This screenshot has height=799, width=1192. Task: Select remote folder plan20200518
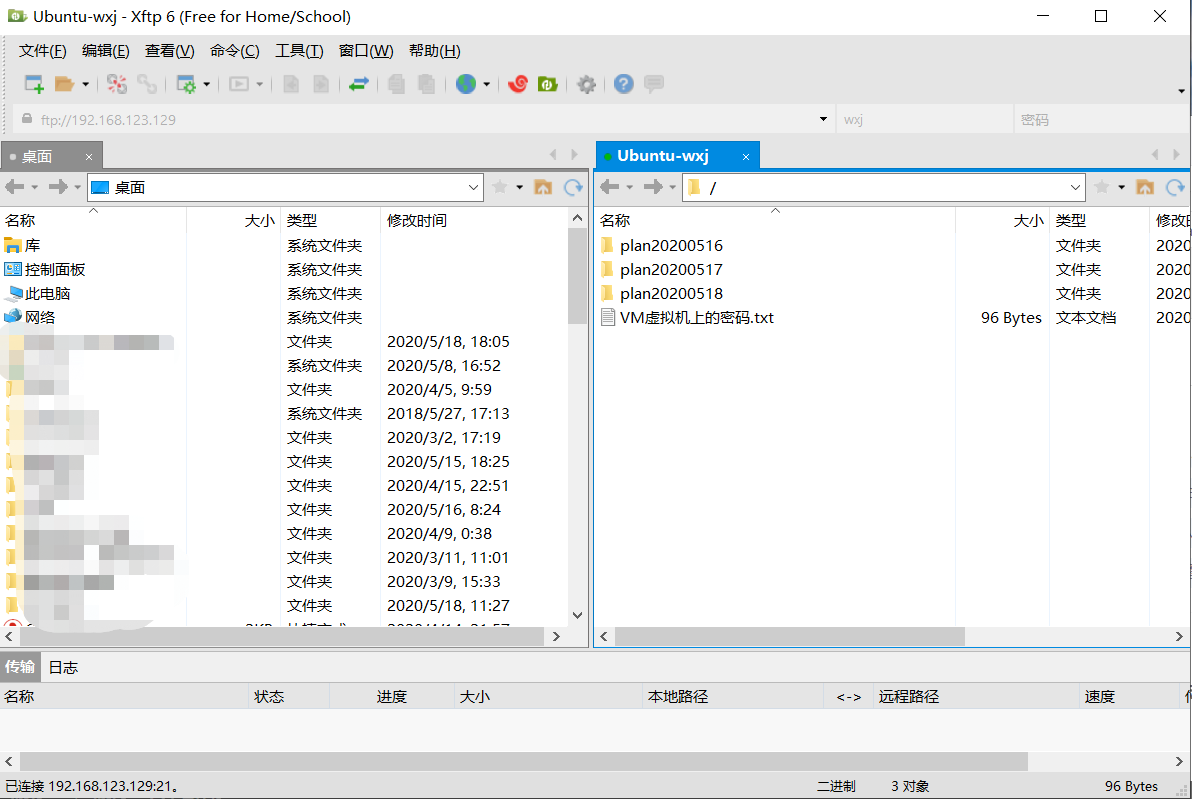coord(671,293)
